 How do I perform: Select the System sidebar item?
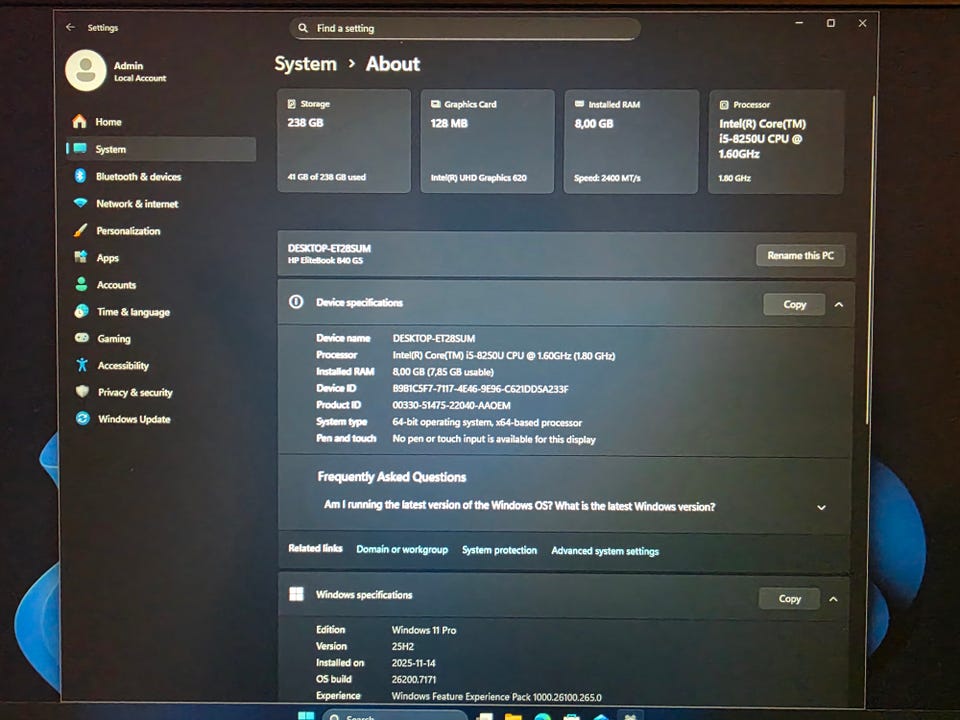tap(161, 149)
